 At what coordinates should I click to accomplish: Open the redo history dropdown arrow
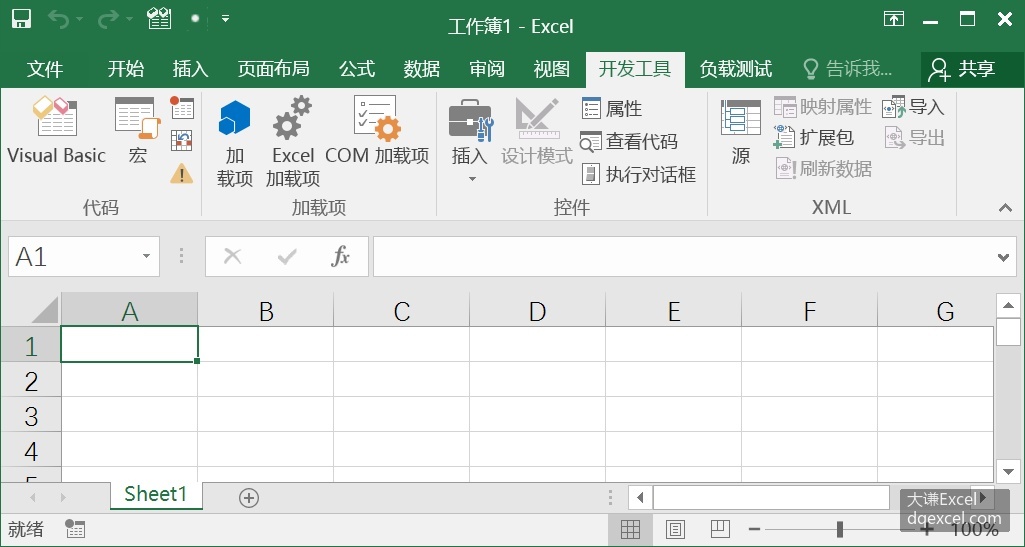coord(129,20)
